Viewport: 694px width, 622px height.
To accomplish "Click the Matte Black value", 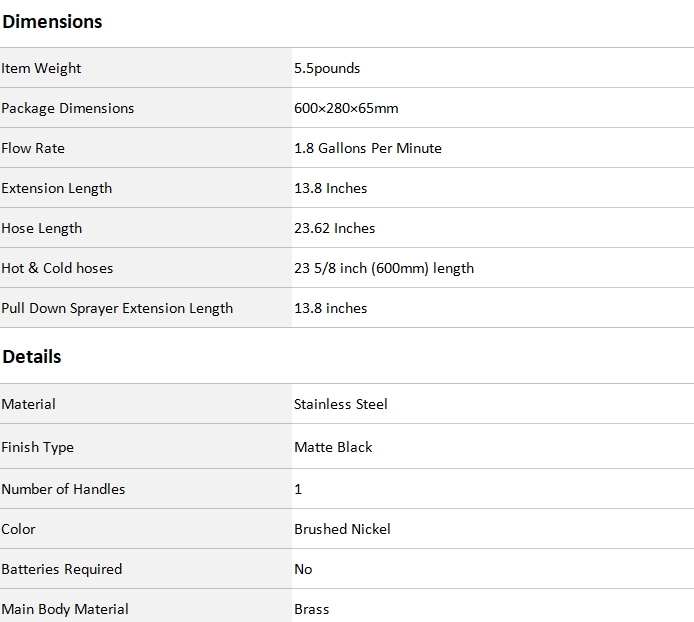I will click(x=333, y=447).
